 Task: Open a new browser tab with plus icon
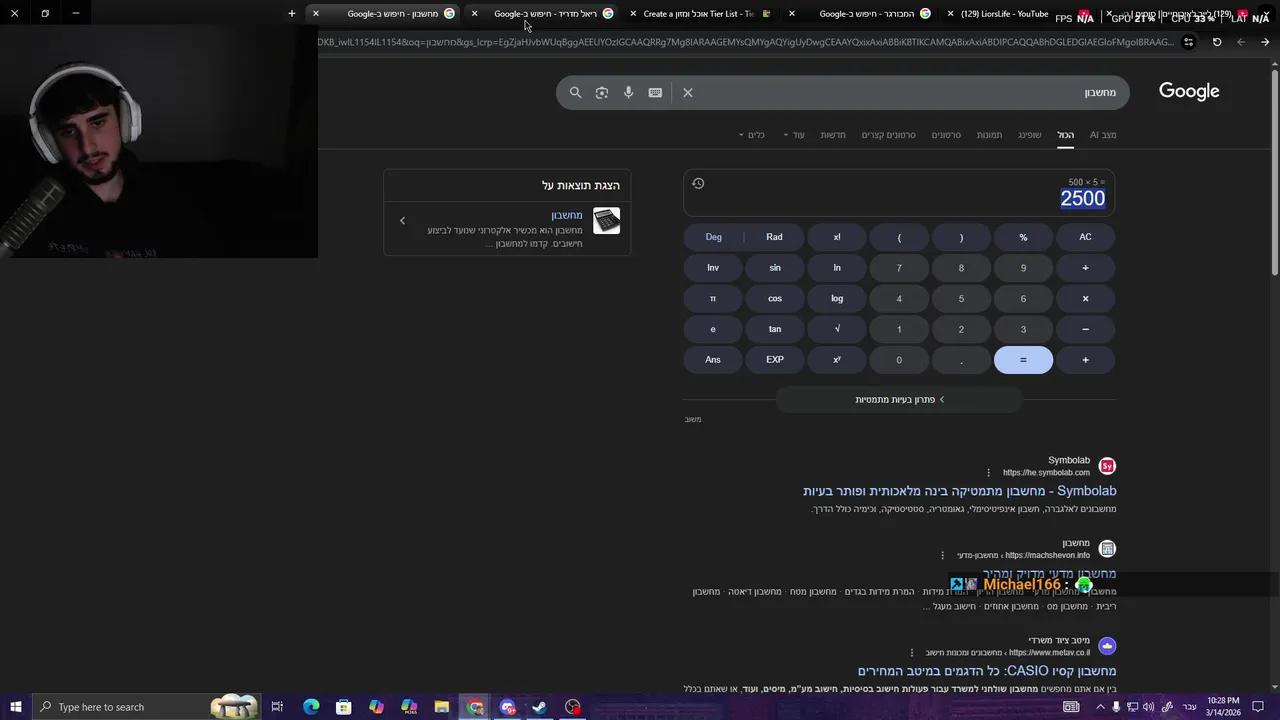click(x=291, y=13)
